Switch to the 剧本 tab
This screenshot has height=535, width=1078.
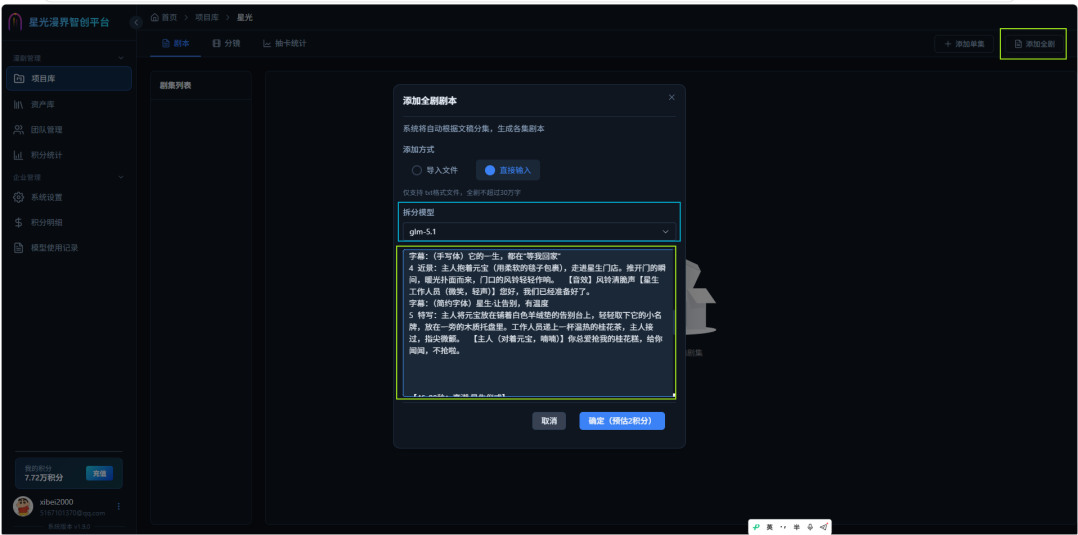pyautogui.click(x=175, y=43)
